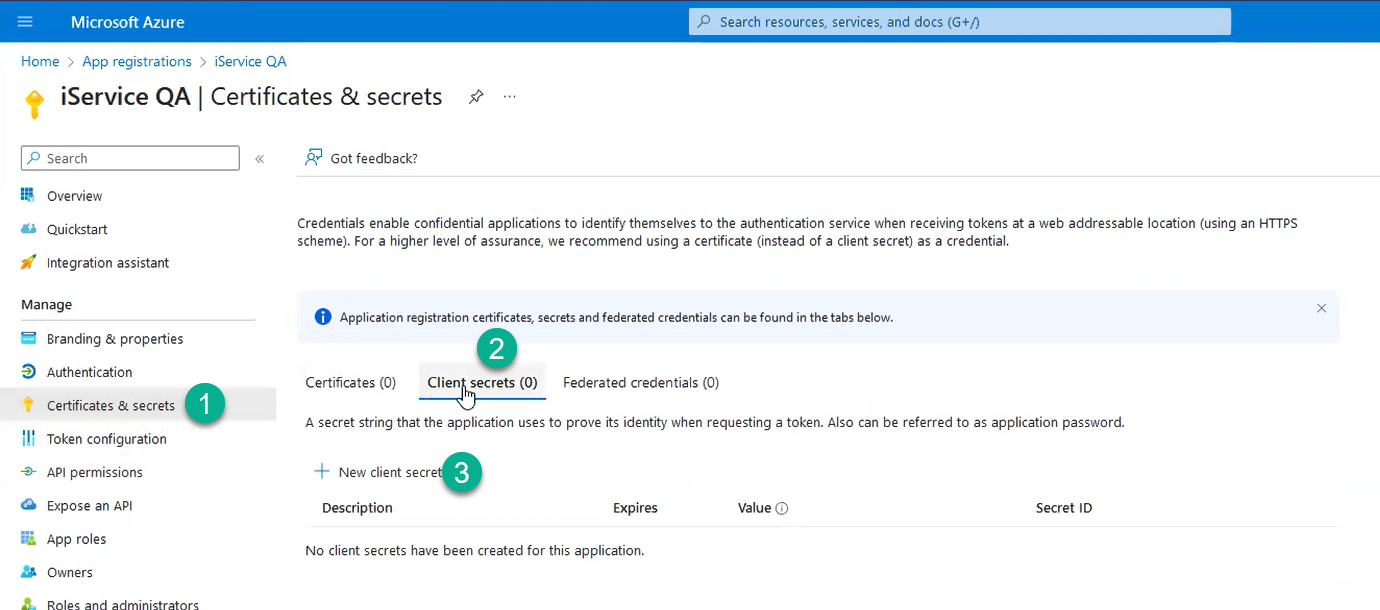Focus the sidebar Search field
The height and width of the screenshot is (610, 1380).
click(x=130, y=158)
